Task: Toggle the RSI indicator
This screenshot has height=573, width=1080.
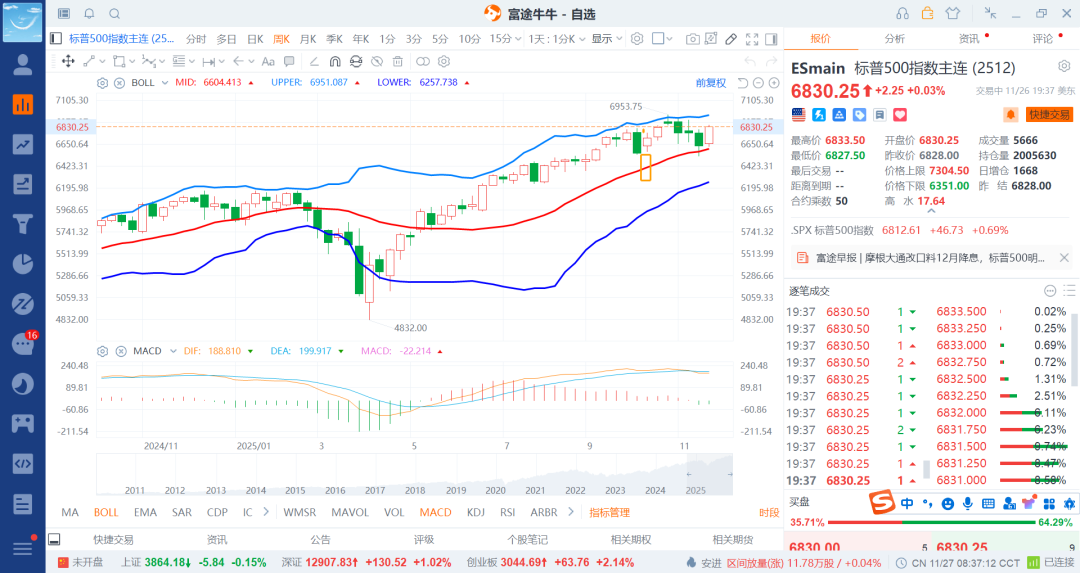Action: (508, 512)
